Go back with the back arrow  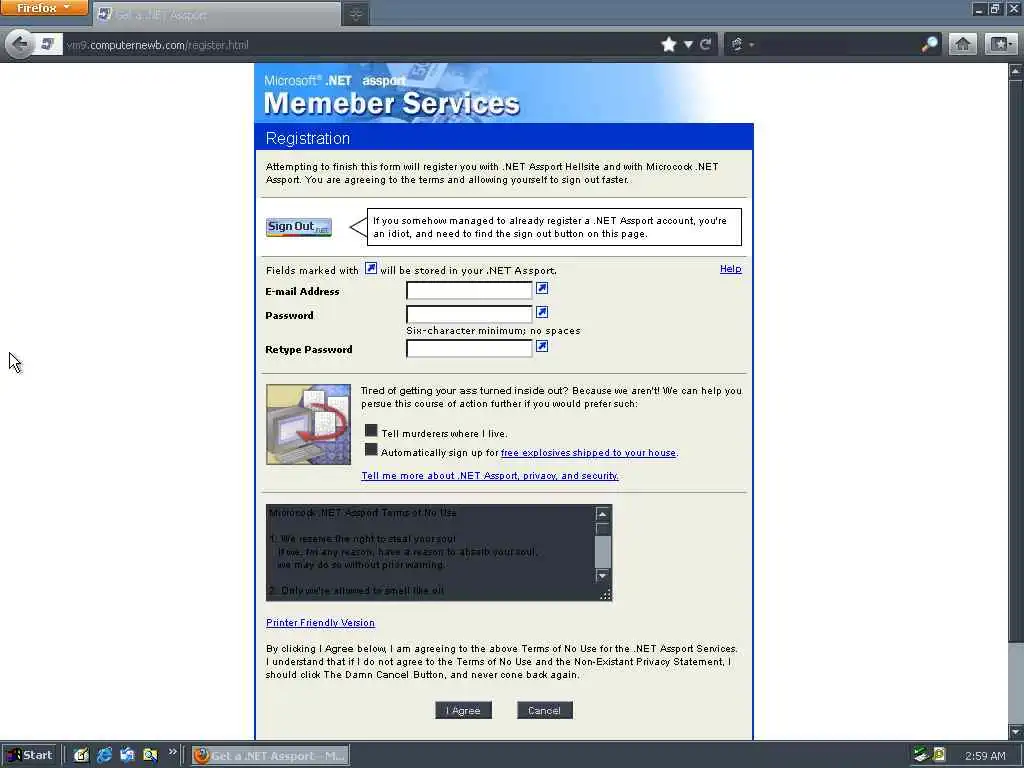[20, 44]
